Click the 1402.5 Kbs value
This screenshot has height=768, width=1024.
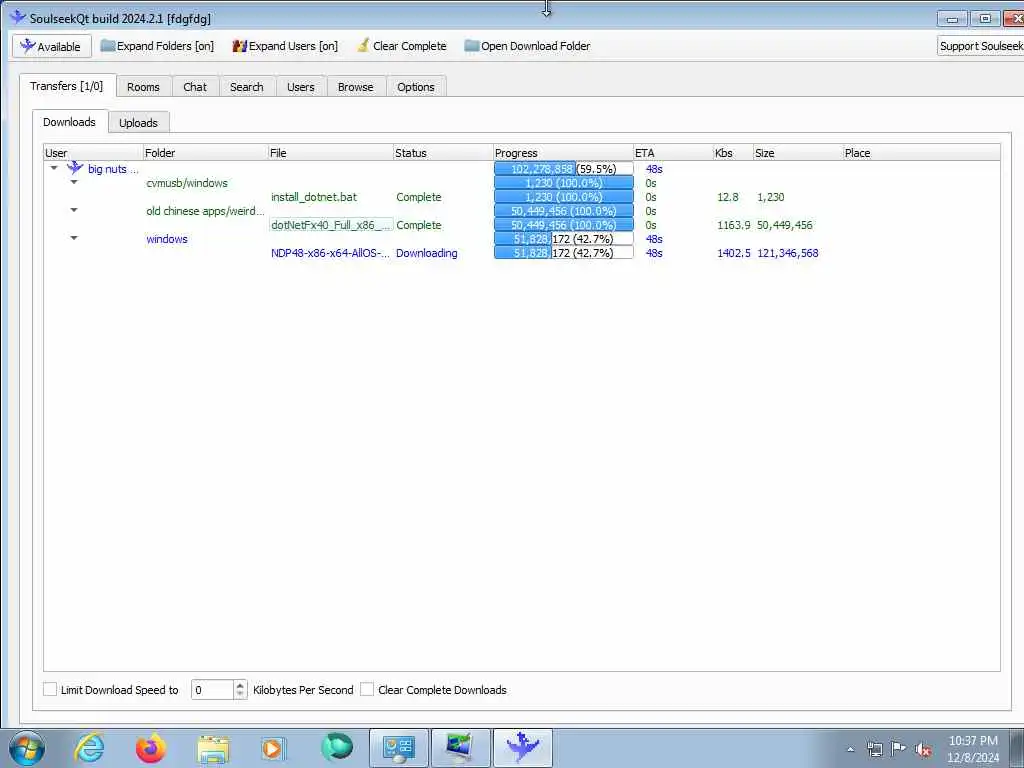[x=733, y=253]
